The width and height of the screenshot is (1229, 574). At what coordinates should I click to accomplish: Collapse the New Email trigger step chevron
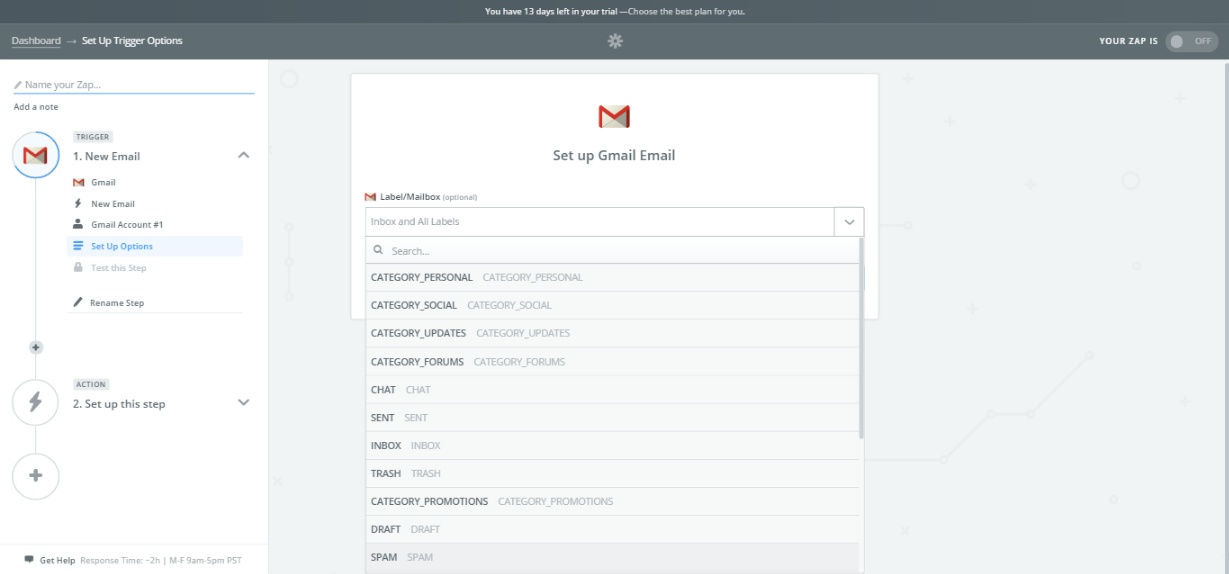(x=243, y=155)
